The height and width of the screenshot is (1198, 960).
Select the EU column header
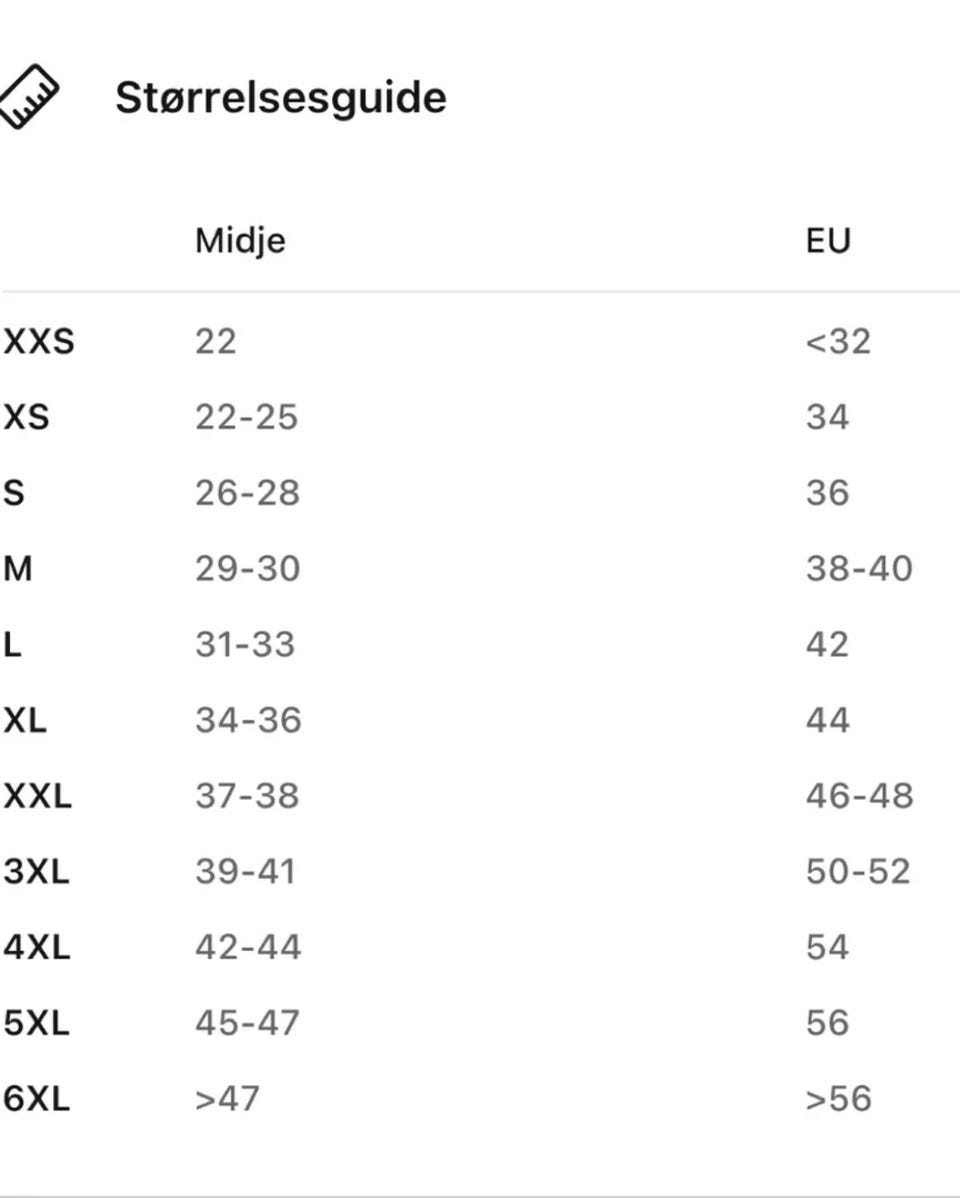coord(828,241)
